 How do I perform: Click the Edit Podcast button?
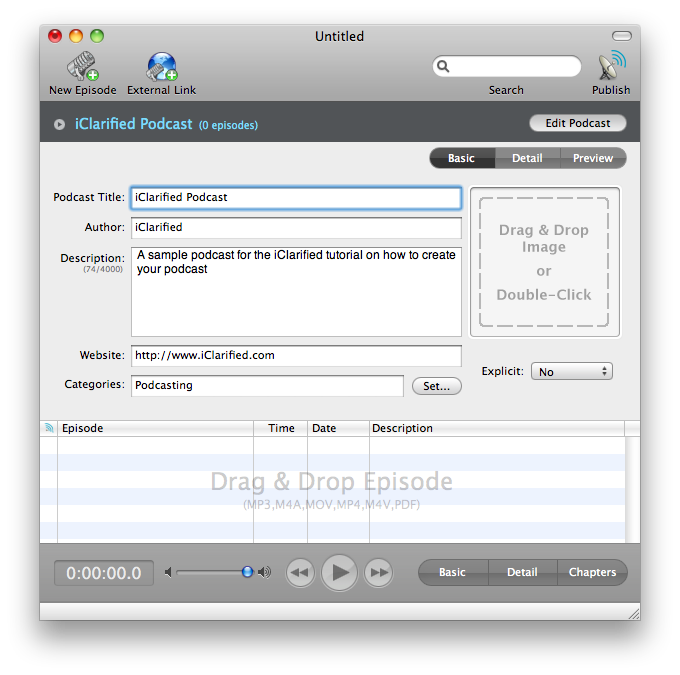click(x=578, y=123)
